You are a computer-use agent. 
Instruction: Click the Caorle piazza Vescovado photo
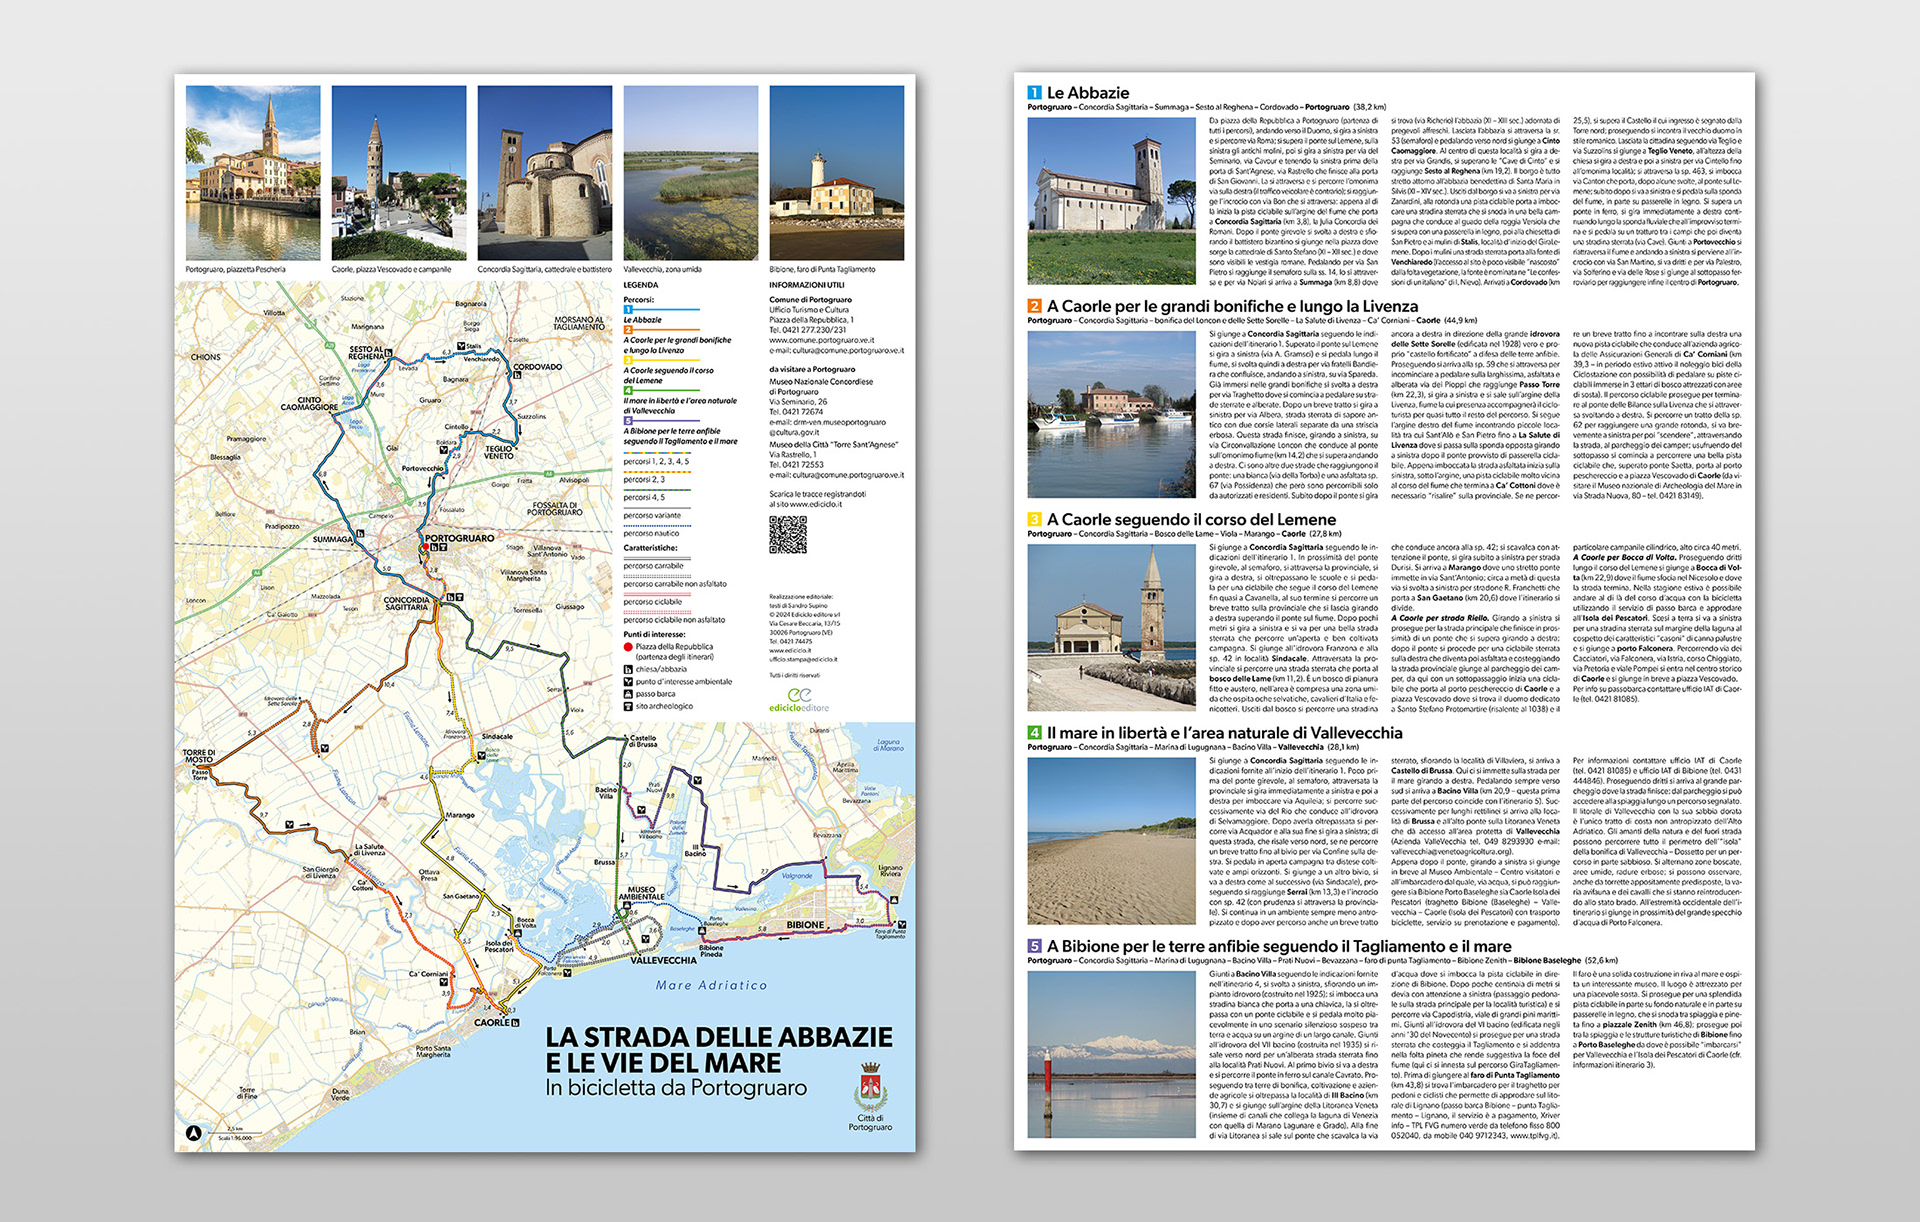[399, 173]
